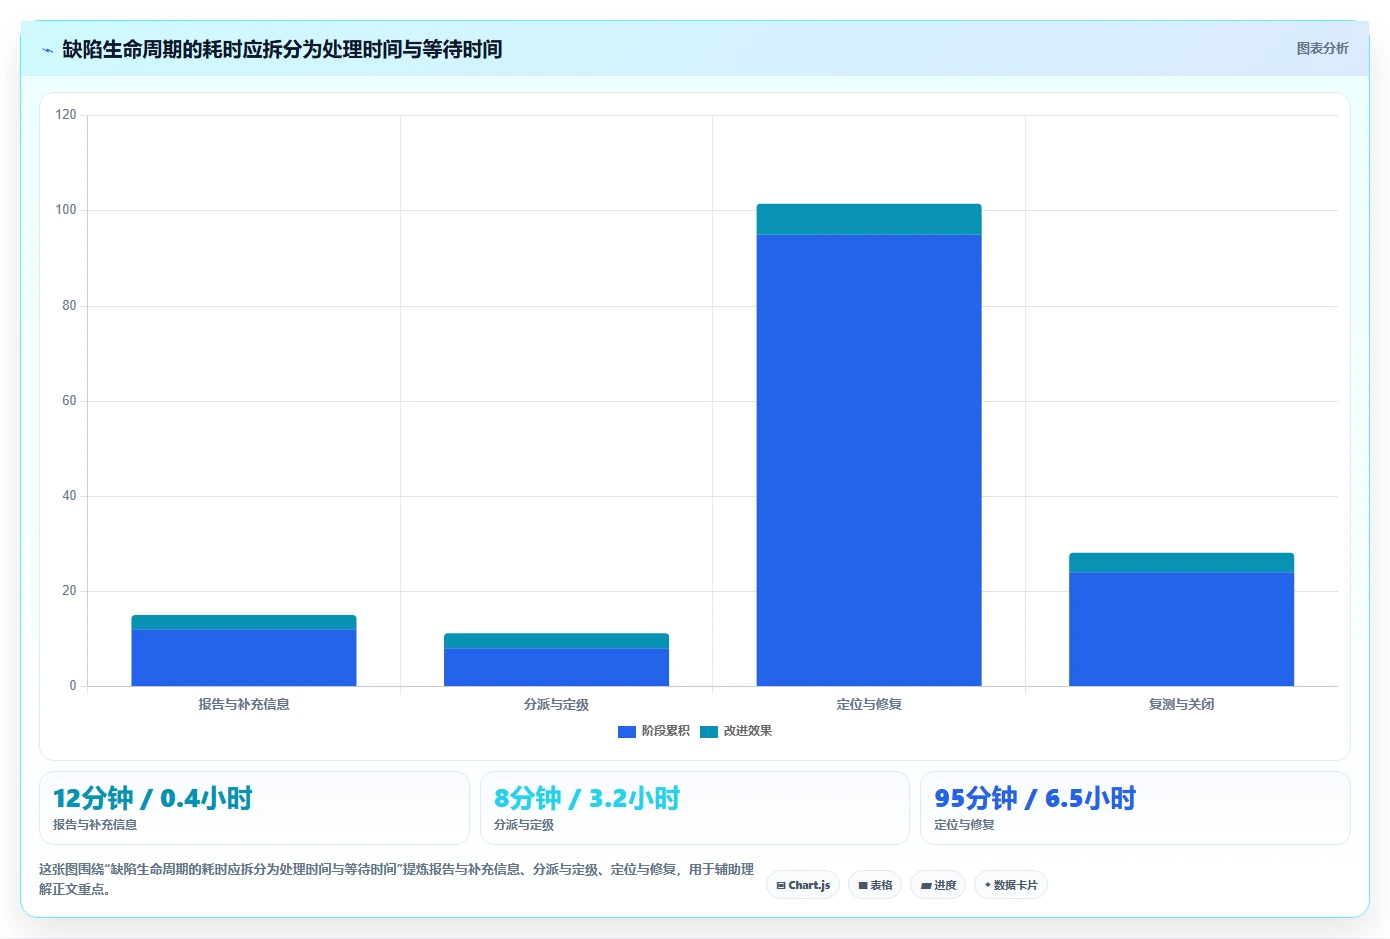
Task: Click the teal top of 复测与关闭 bar
Action: (x=1181, y=562)
